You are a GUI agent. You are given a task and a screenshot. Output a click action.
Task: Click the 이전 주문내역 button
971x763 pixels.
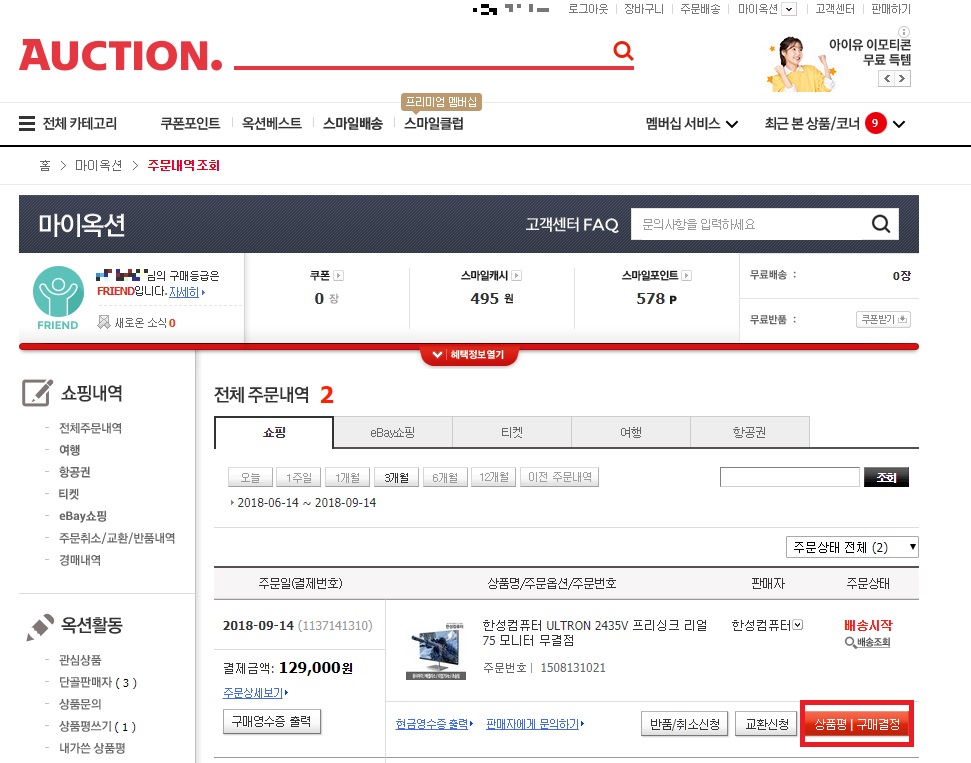tap(559, 477)
